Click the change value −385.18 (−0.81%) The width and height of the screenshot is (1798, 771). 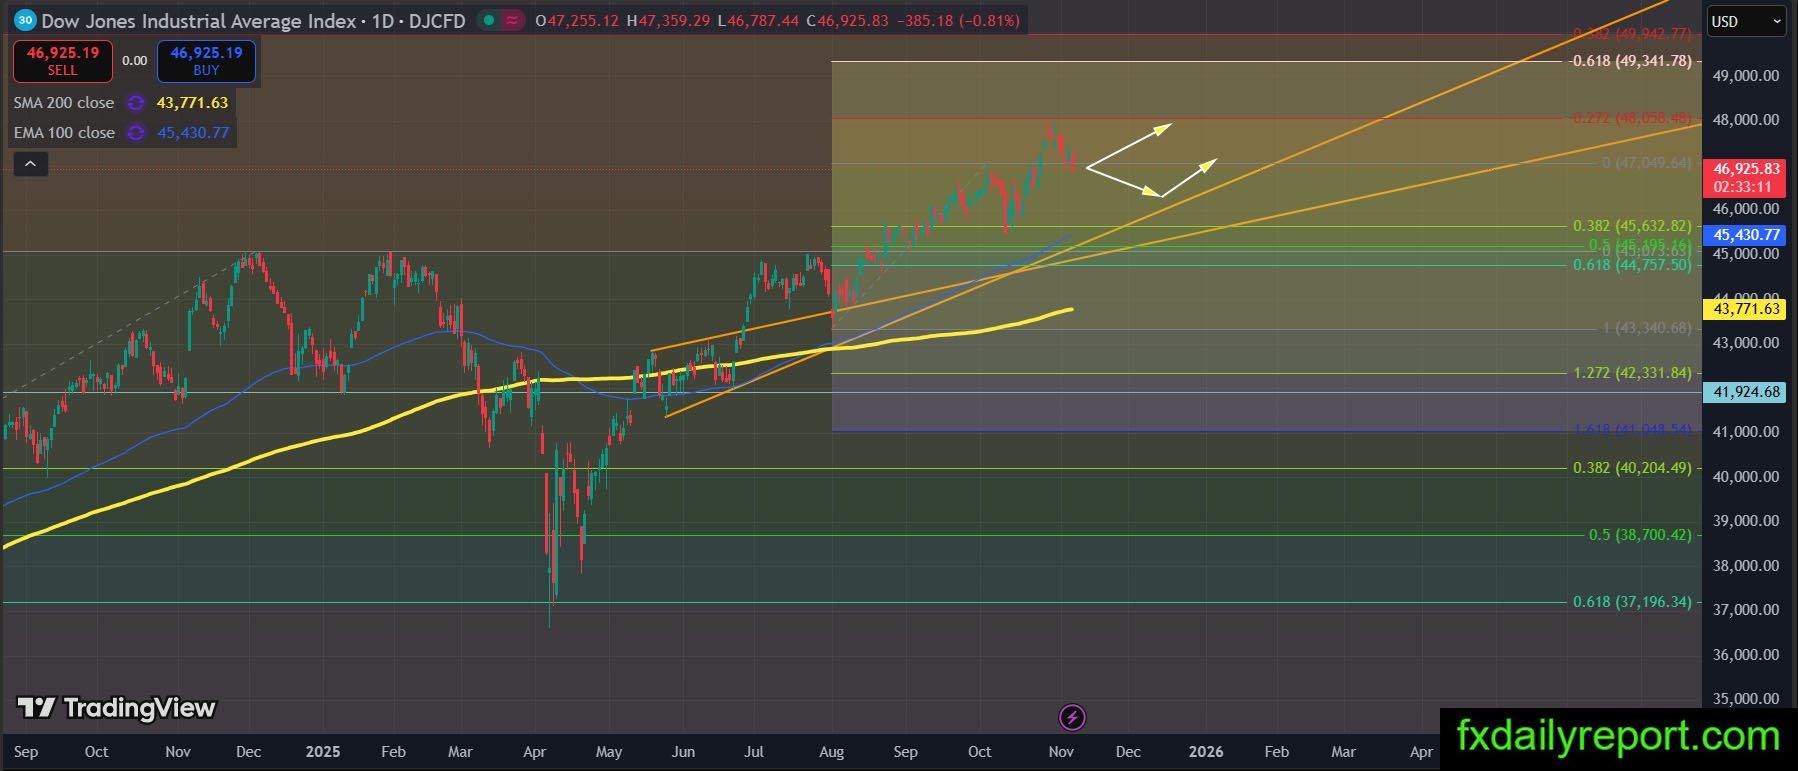coord(957,20)
